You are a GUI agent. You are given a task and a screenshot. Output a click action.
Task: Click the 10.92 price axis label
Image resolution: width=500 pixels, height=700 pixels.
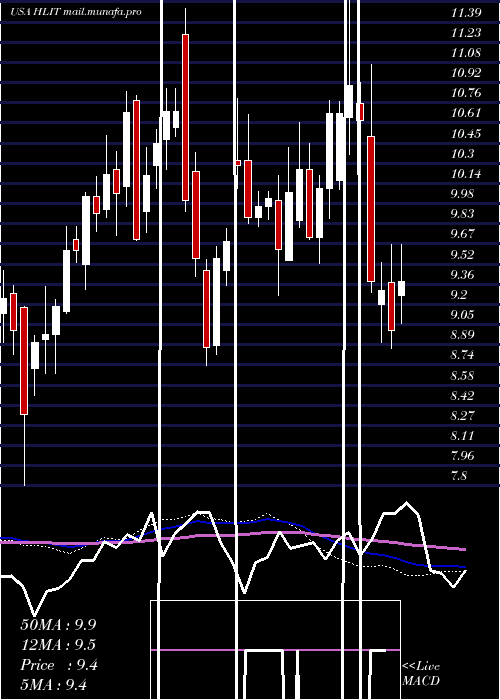(466, 73)
